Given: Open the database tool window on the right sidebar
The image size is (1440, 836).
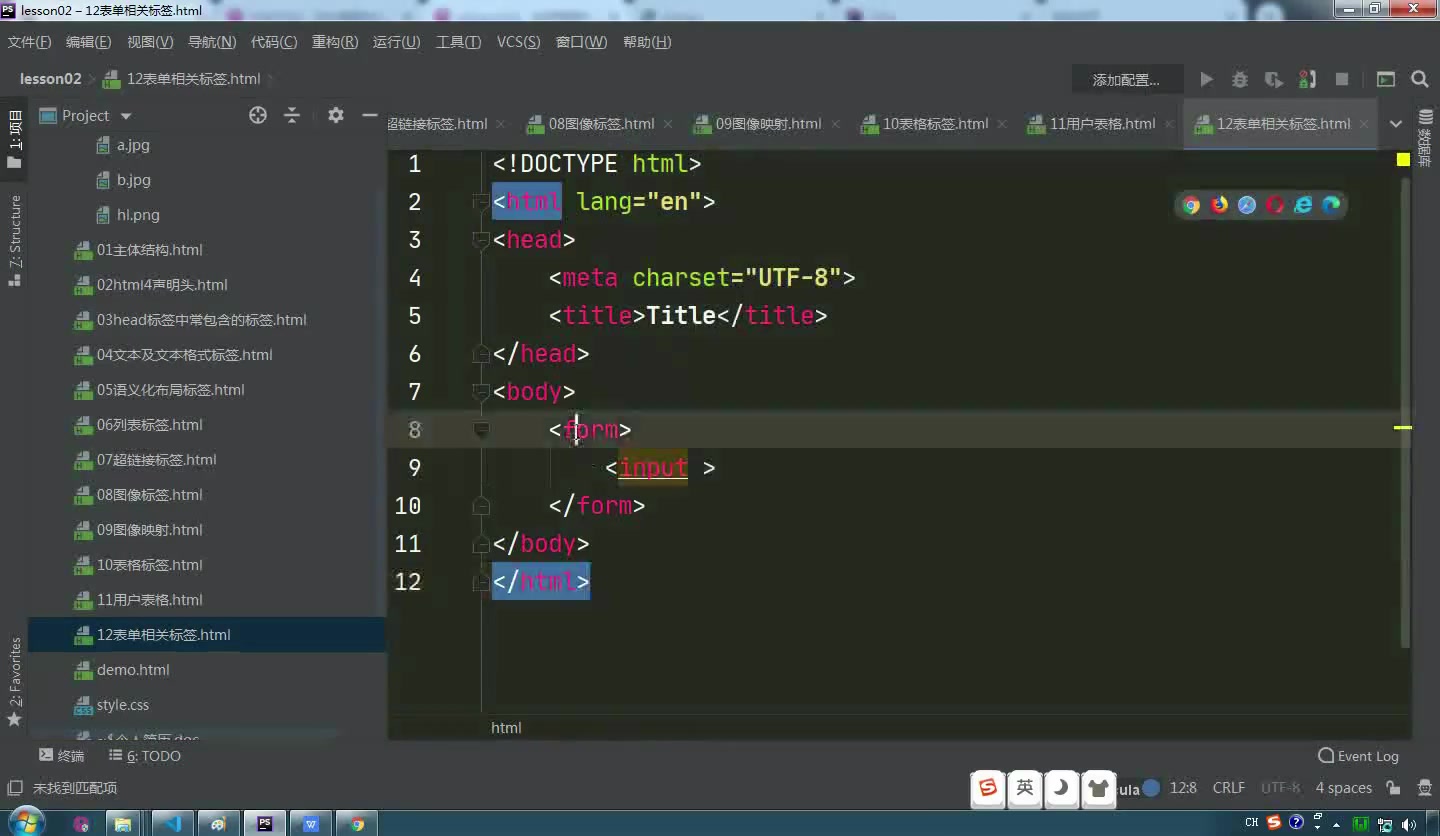Looking at the screenshot, I should click(x=1425, y=138).
